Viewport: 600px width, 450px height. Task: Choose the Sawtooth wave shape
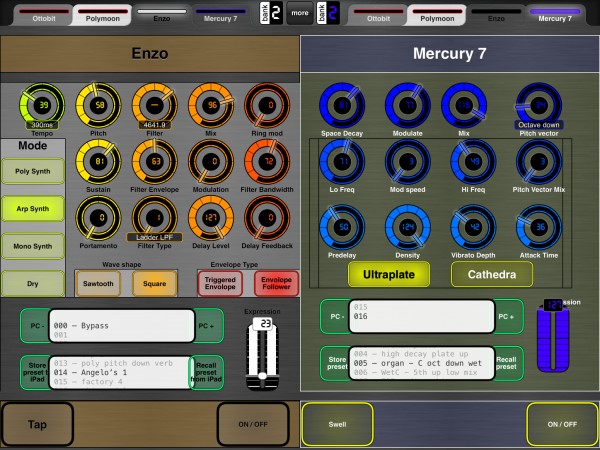tap(98, 284)
